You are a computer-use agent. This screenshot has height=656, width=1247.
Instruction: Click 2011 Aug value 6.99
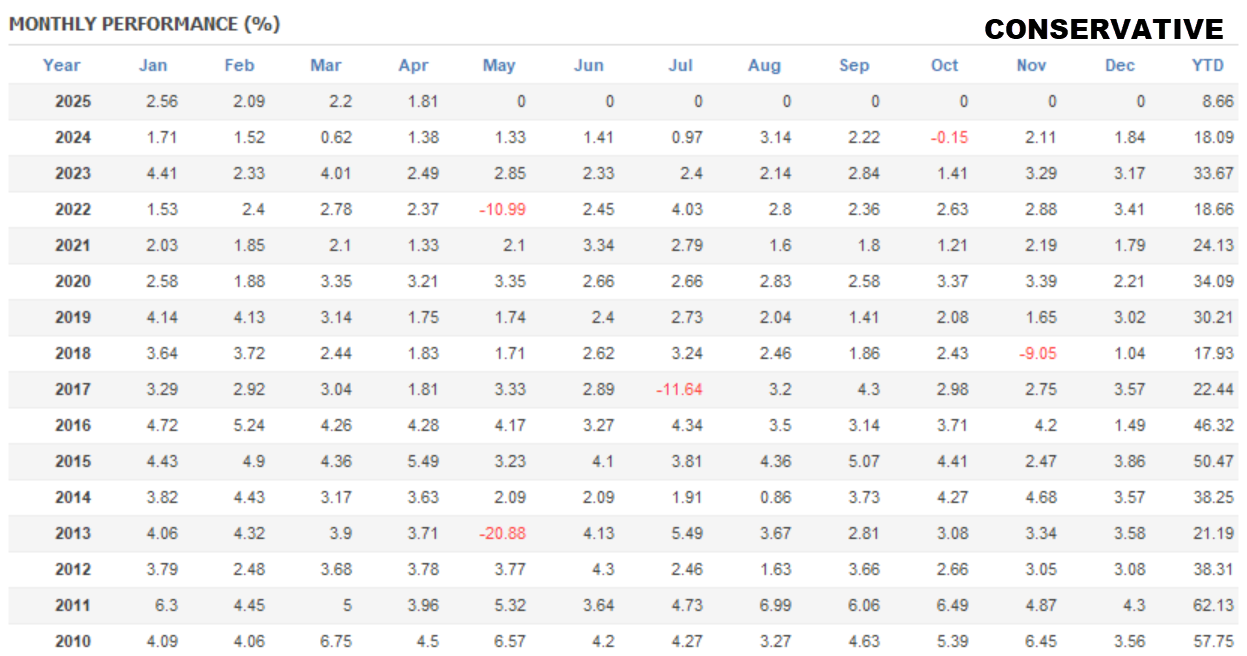pos(776,605)
